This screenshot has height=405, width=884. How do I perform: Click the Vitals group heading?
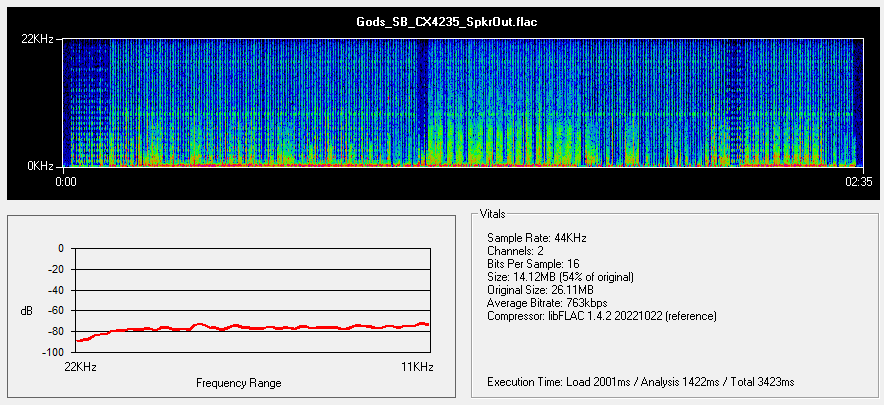tap(493, 214)
